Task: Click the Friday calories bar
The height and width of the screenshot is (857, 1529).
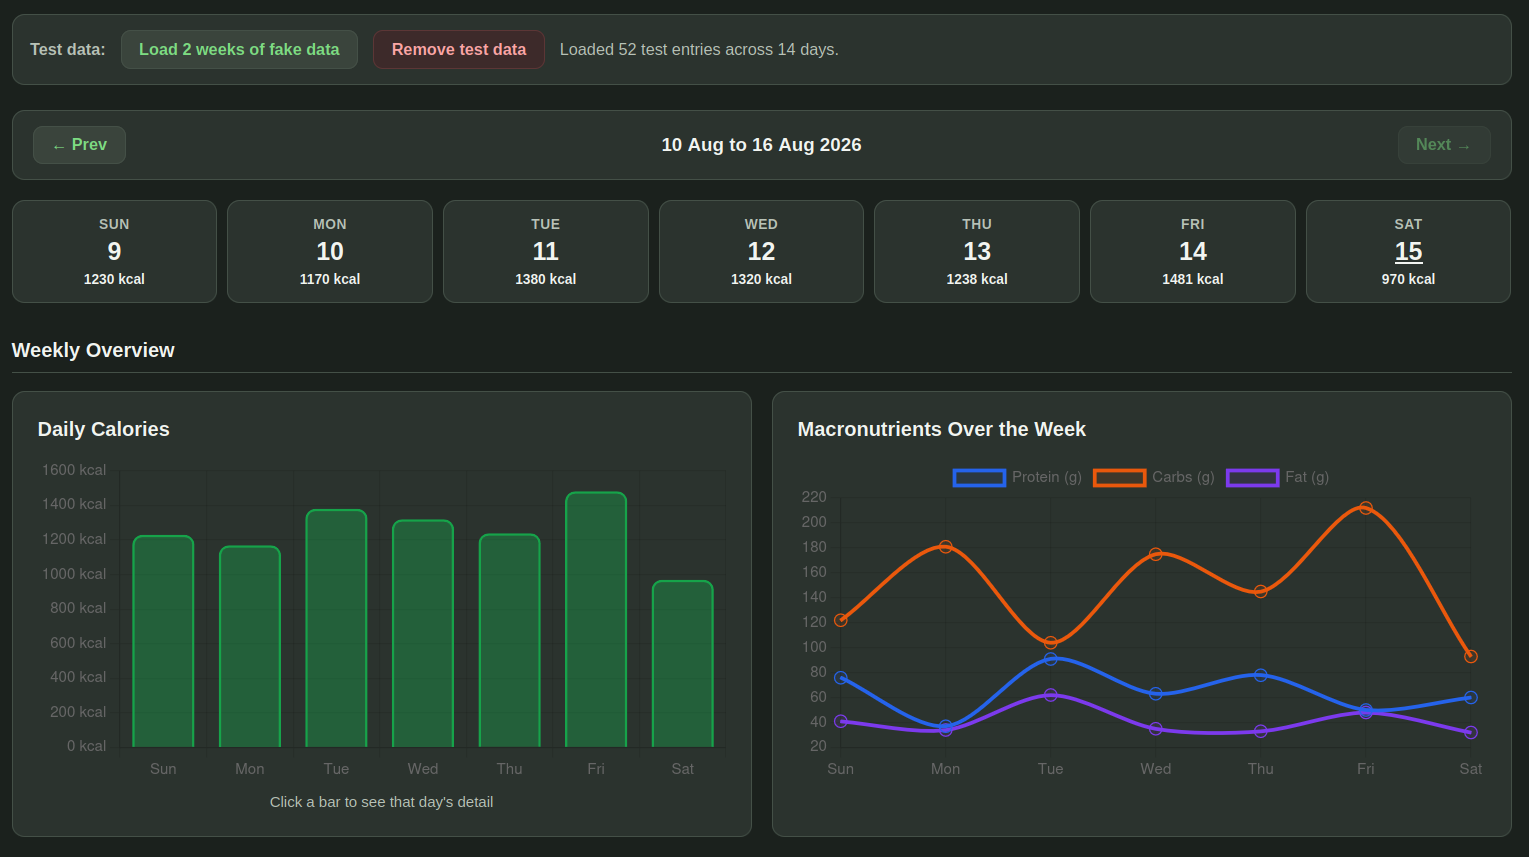Action: (x=596, y=619)
